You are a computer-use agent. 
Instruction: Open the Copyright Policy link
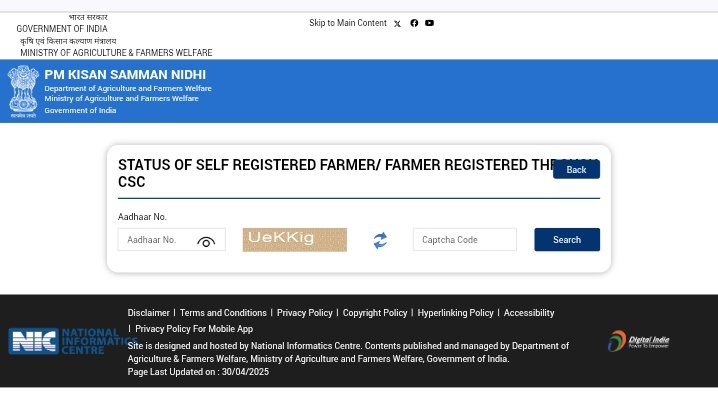coord(375,313)
